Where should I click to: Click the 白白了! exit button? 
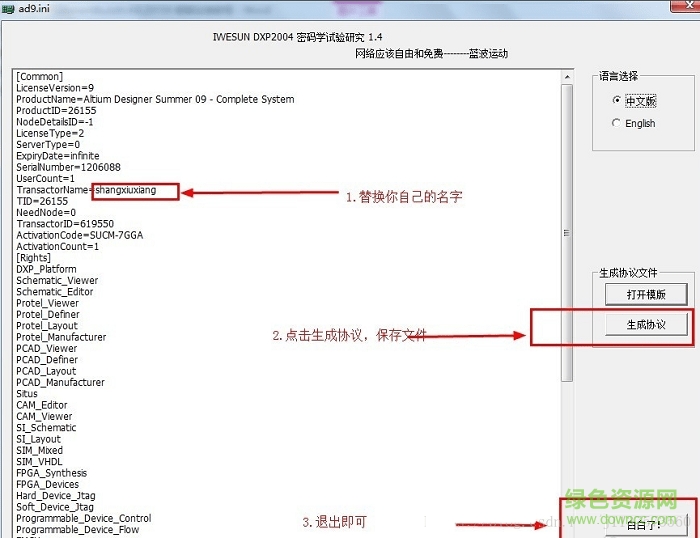642,523
